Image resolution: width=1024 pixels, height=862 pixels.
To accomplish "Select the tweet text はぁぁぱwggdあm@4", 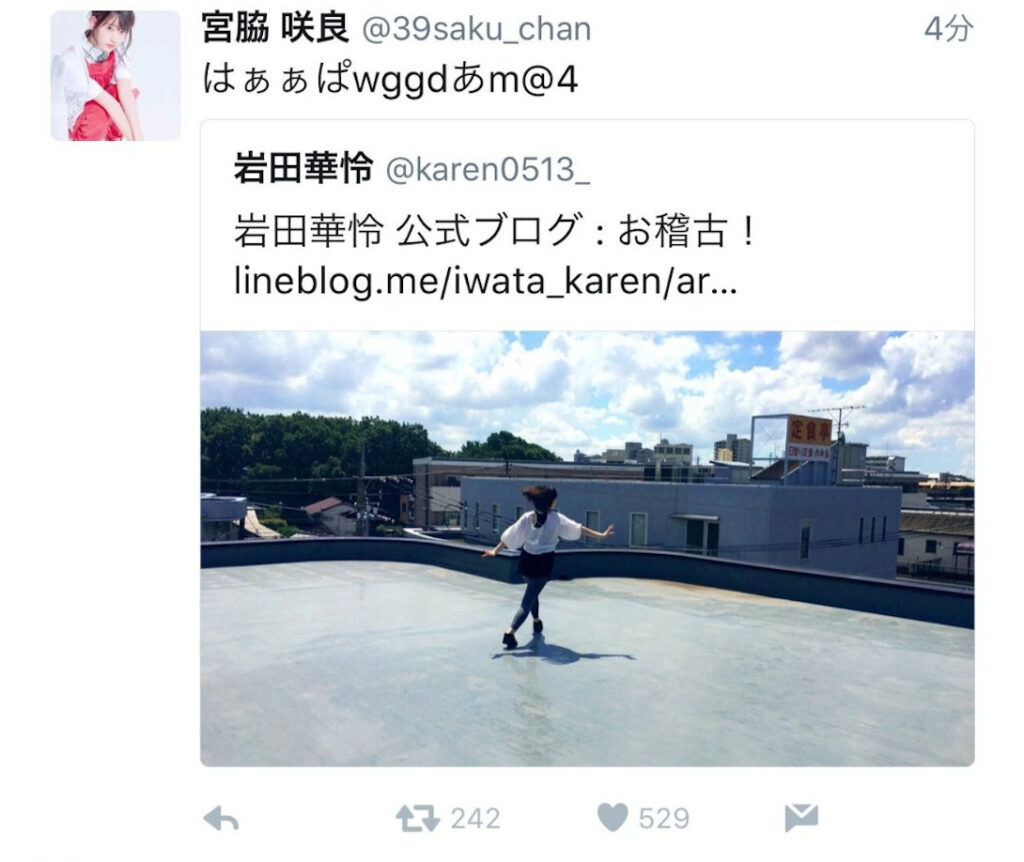I will click(x=390, y=81).
